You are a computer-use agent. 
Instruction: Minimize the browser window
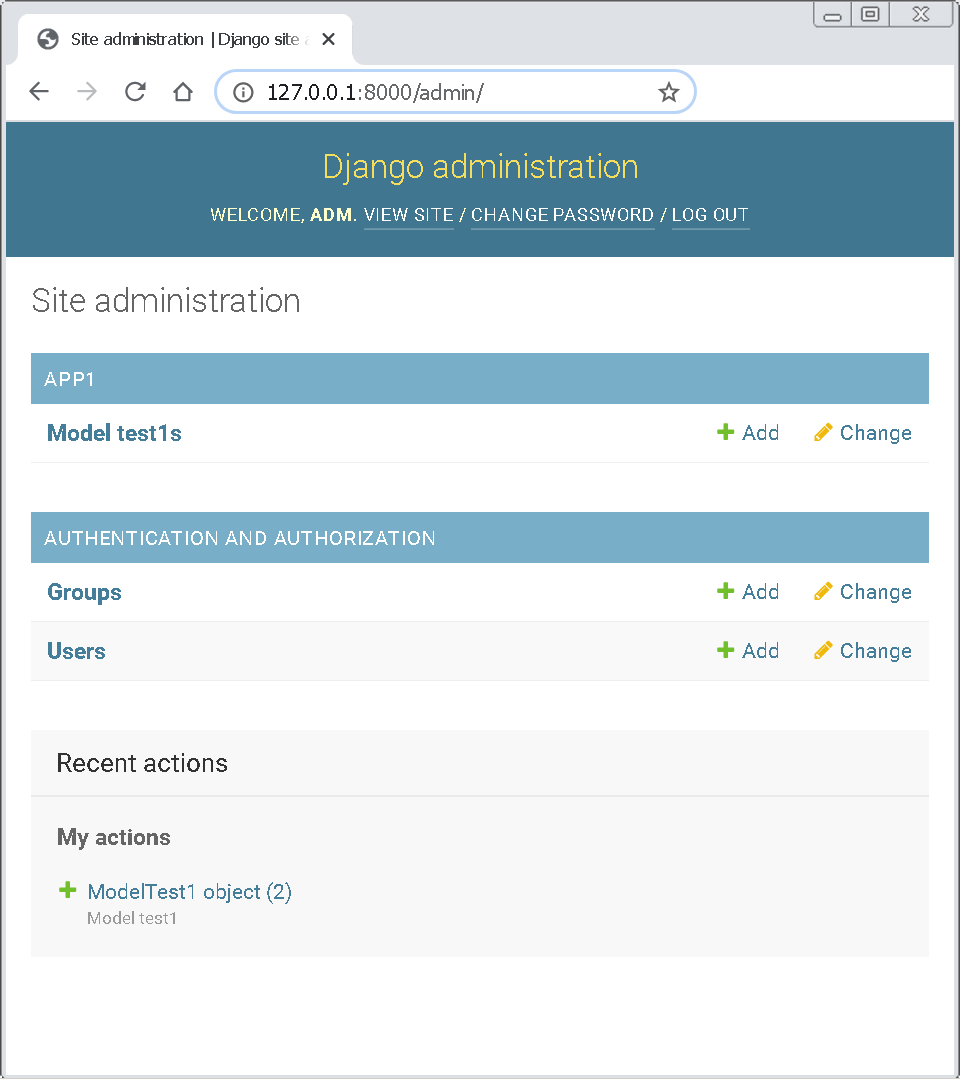pyautogui.click(x=833, y=15)
